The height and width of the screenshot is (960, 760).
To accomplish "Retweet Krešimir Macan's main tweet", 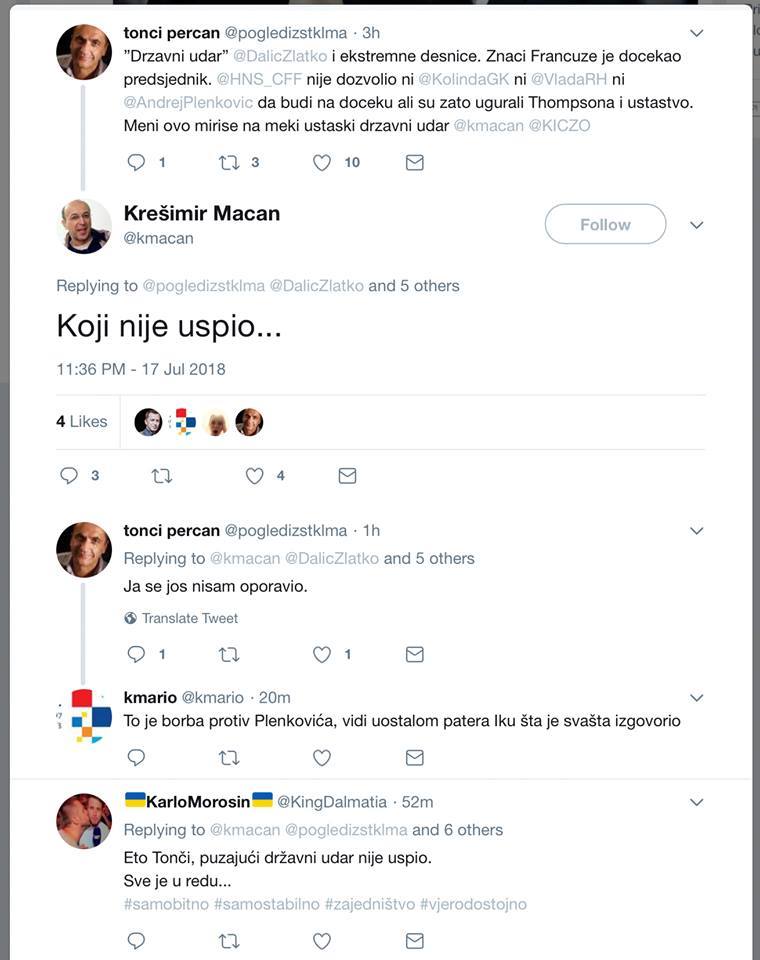I will pos(162,476).
